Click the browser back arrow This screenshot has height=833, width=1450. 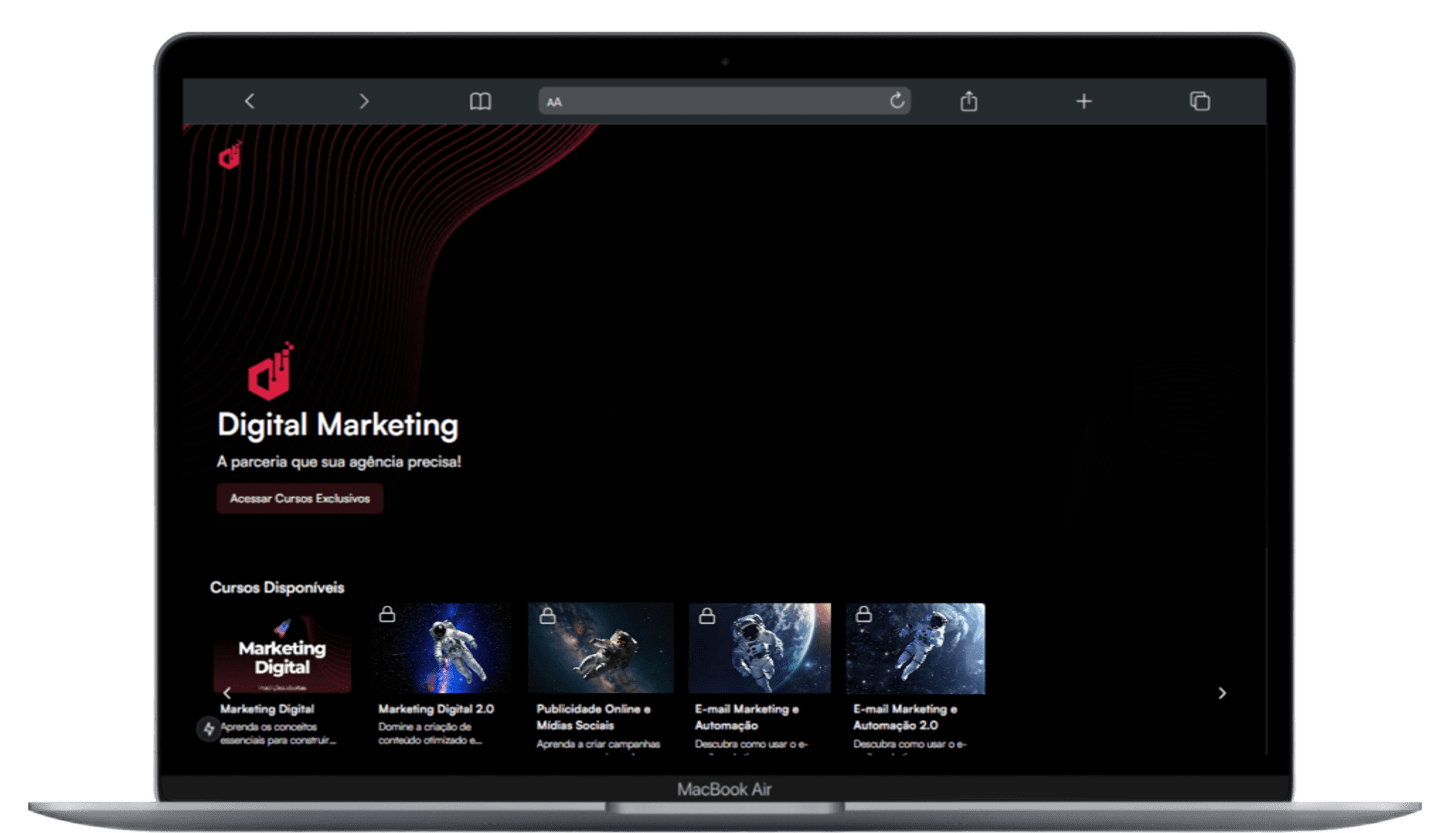pyautogui.click(x=249, y=101)
